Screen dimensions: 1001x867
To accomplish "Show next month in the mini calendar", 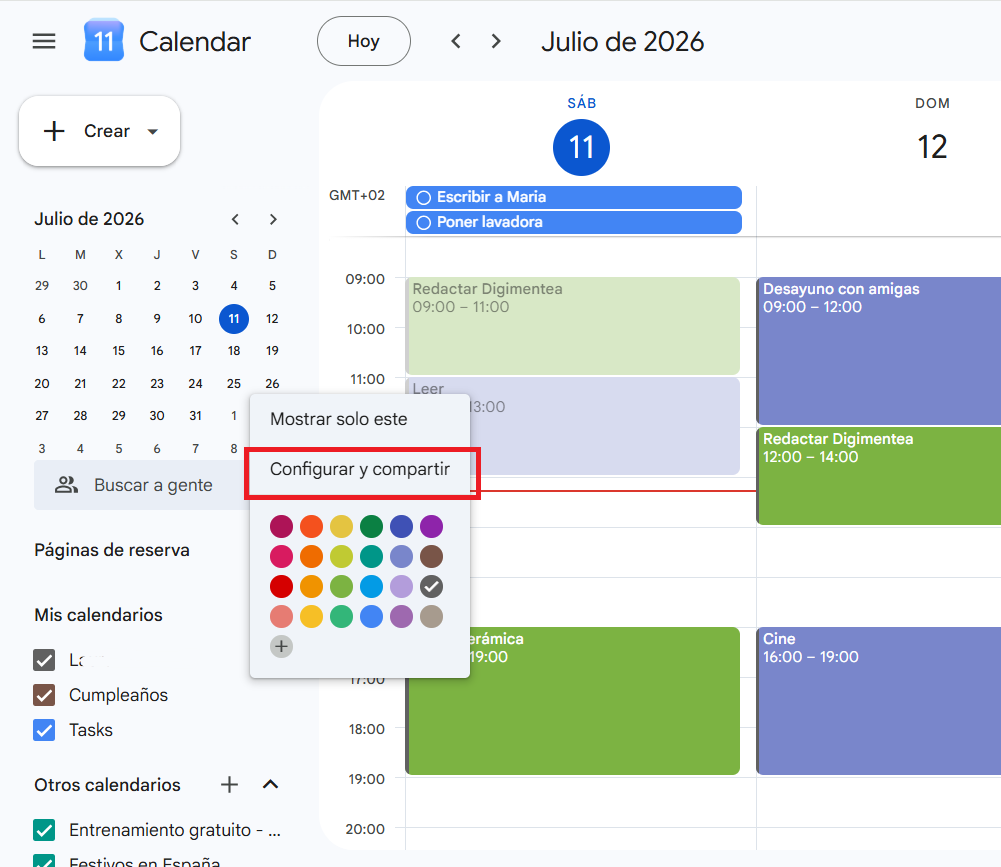I will pos(273,220).
